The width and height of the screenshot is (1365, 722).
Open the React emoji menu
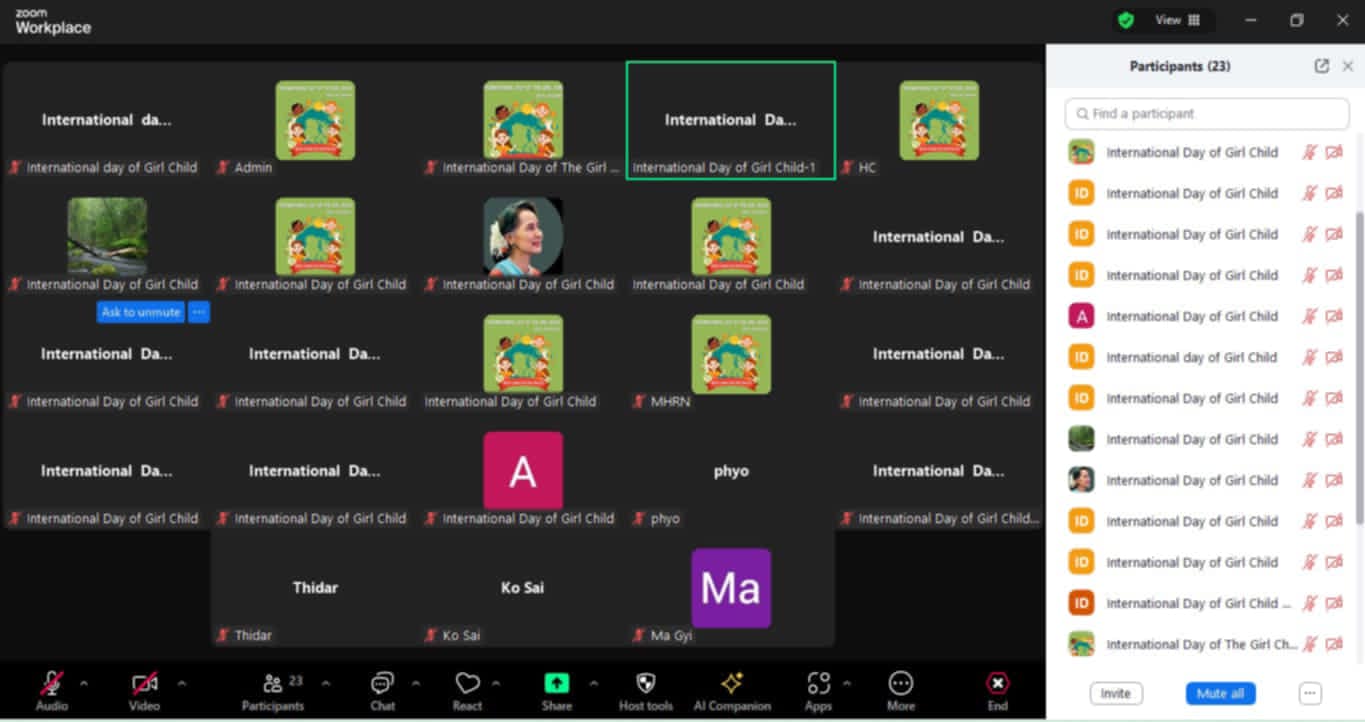[467, 684]
